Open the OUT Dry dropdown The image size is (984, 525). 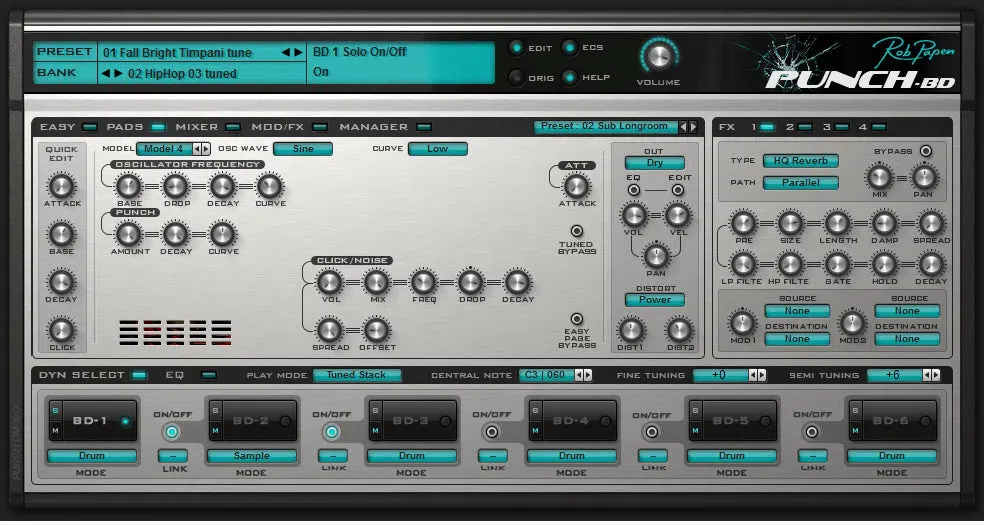pos(655,163)
